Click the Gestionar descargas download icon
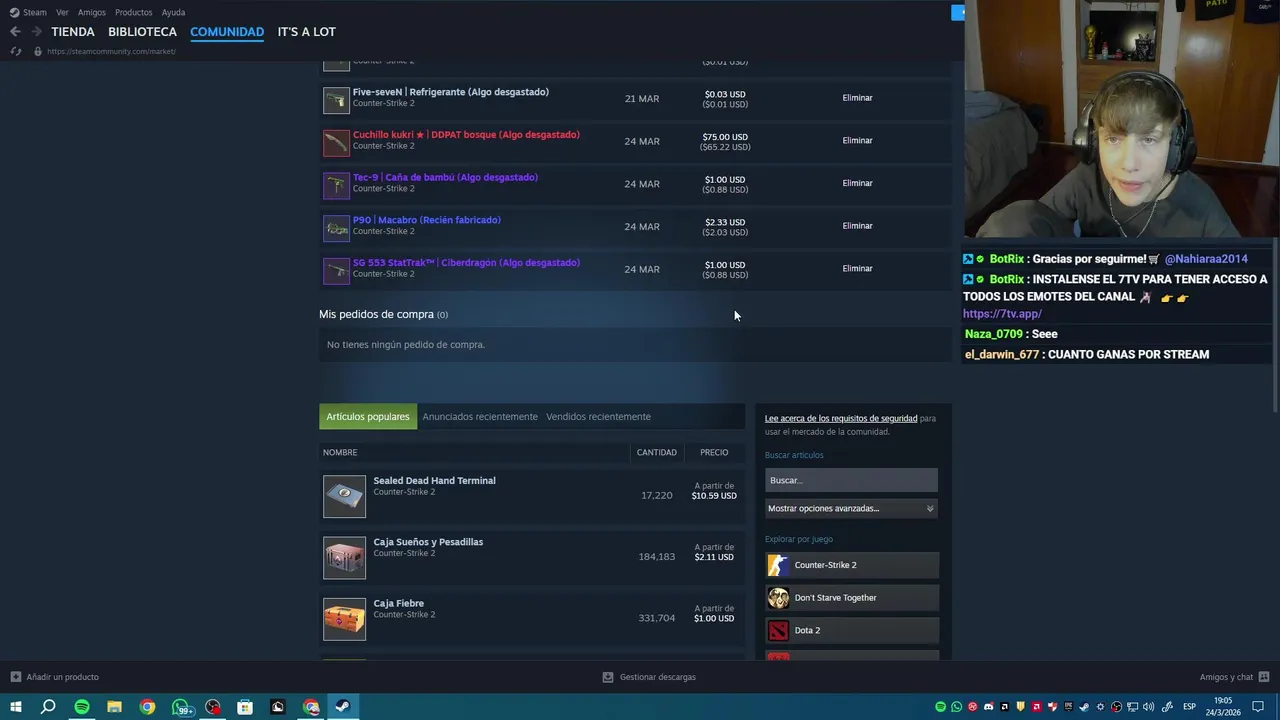 click(x=607, y=677)
